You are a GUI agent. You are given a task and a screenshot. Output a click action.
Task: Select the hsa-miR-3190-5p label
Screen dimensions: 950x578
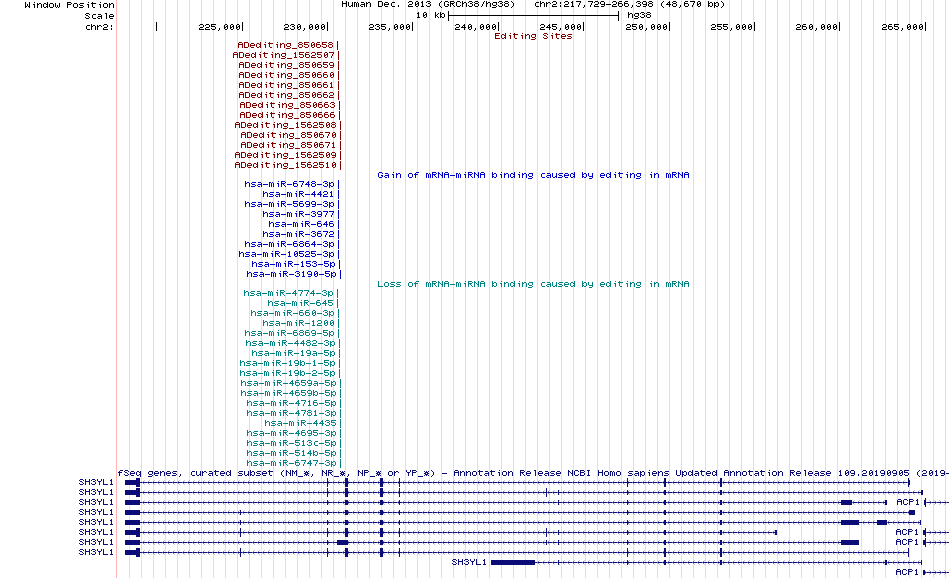(x=291, y=274)
